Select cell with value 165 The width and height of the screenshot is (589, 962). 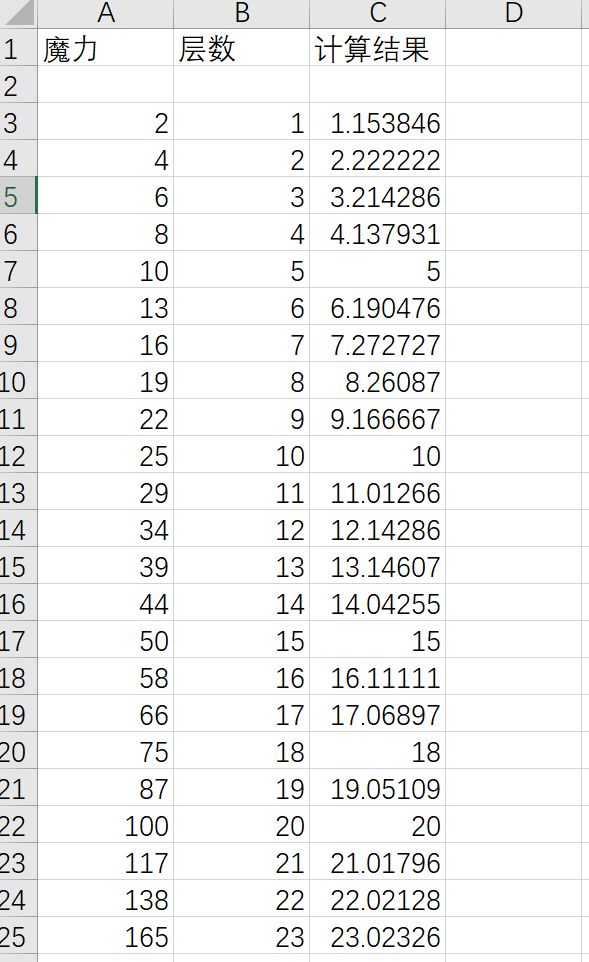pos(106,936)
